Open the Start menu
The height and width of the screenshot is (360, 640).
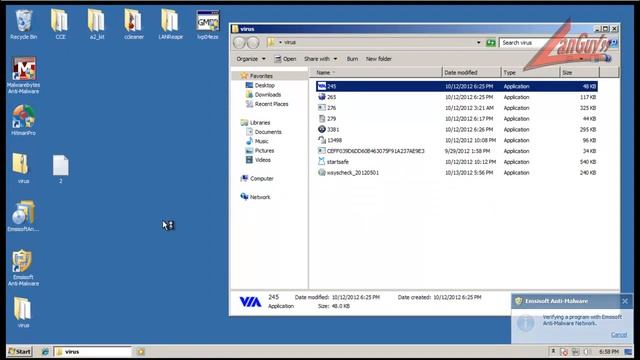click(x=20, y=351)
